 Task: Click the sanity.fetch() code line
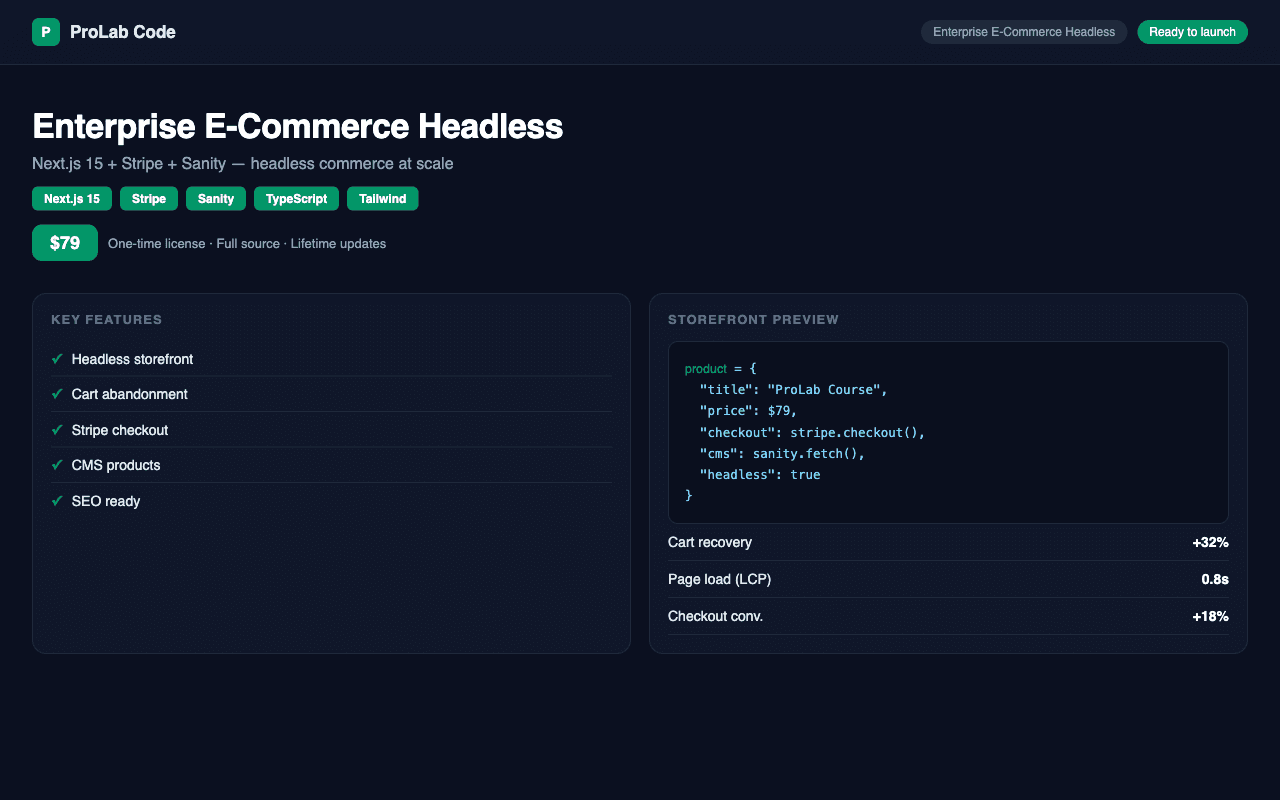783,453
